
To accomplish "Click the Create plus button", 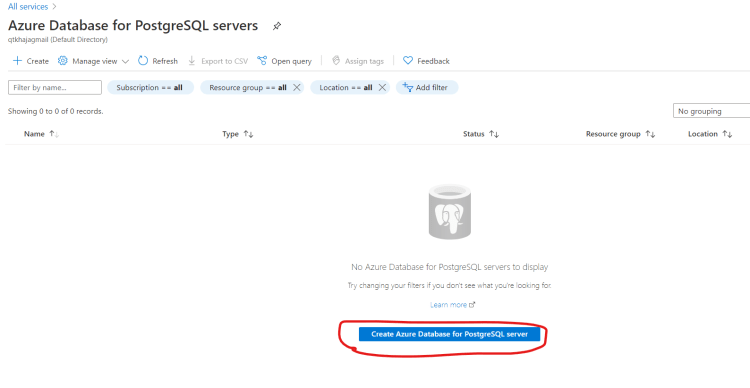I will pos(31,61).
